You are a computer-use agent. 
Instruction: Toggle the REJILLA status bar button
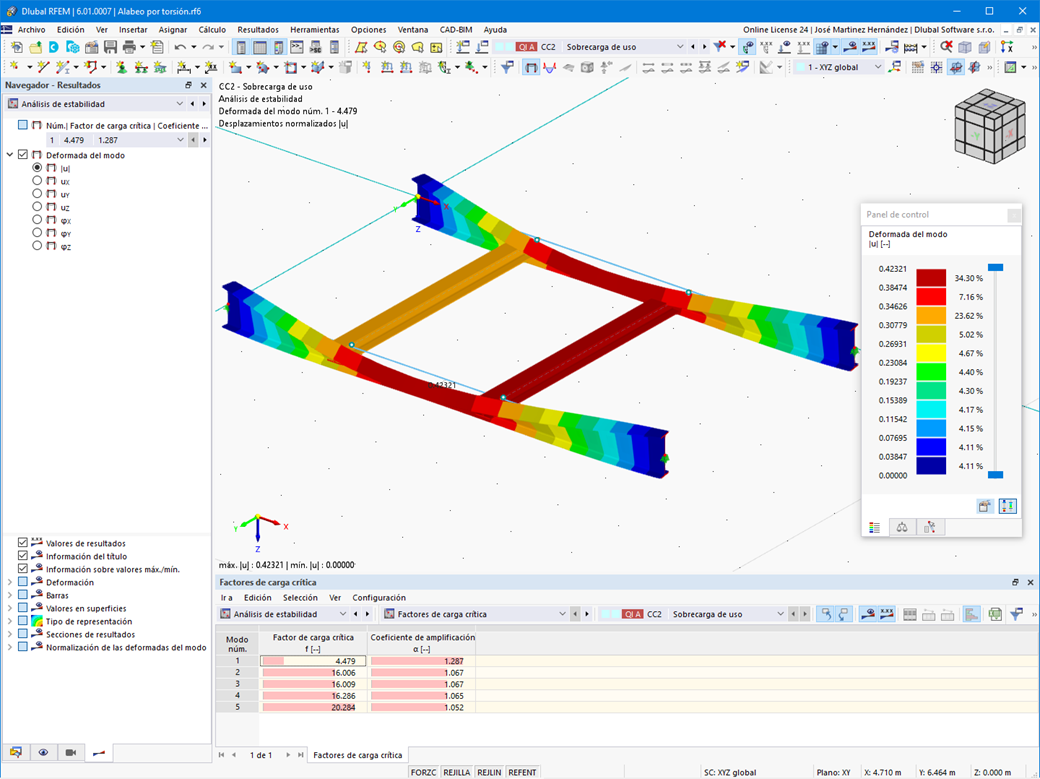coord(456,772)
